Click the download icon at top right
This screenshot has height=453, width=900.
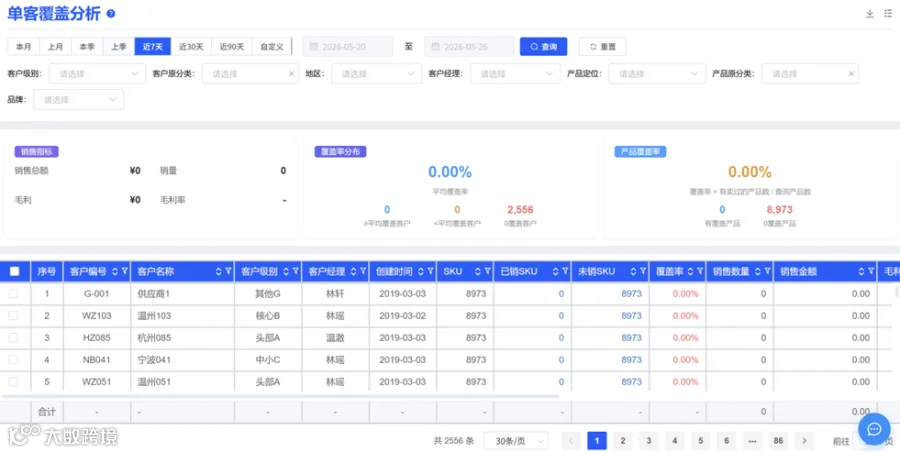(870, 14)
